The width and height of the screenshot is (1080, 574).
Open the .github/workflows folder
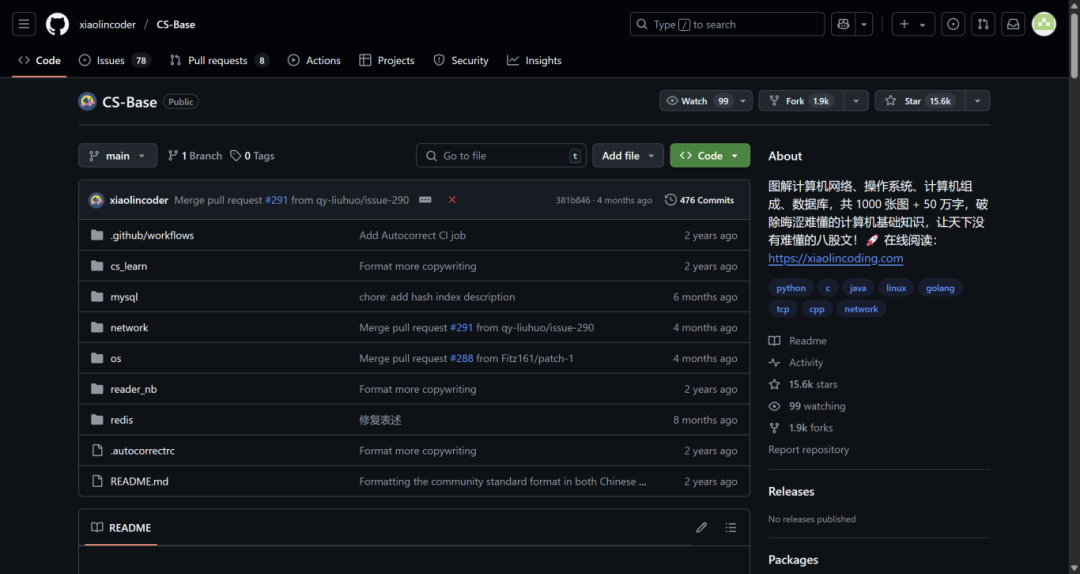tap(152, 235)
